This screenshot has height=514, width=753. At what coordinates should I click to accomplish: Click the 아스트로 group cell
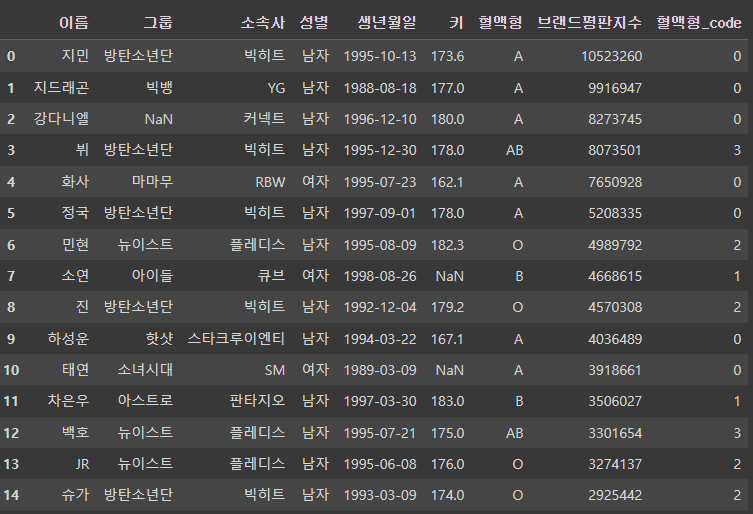pyautogui.click(x=145, y=401)
